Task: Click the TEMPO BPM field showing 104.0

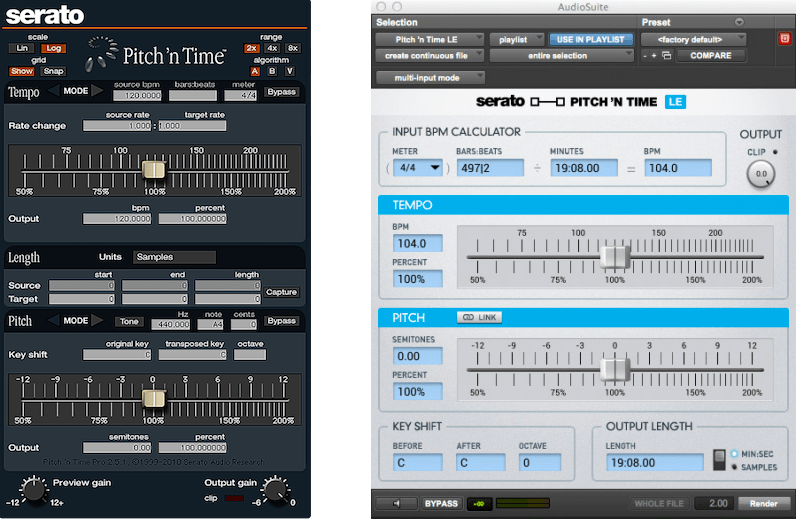Action: (x=417, y=243)
